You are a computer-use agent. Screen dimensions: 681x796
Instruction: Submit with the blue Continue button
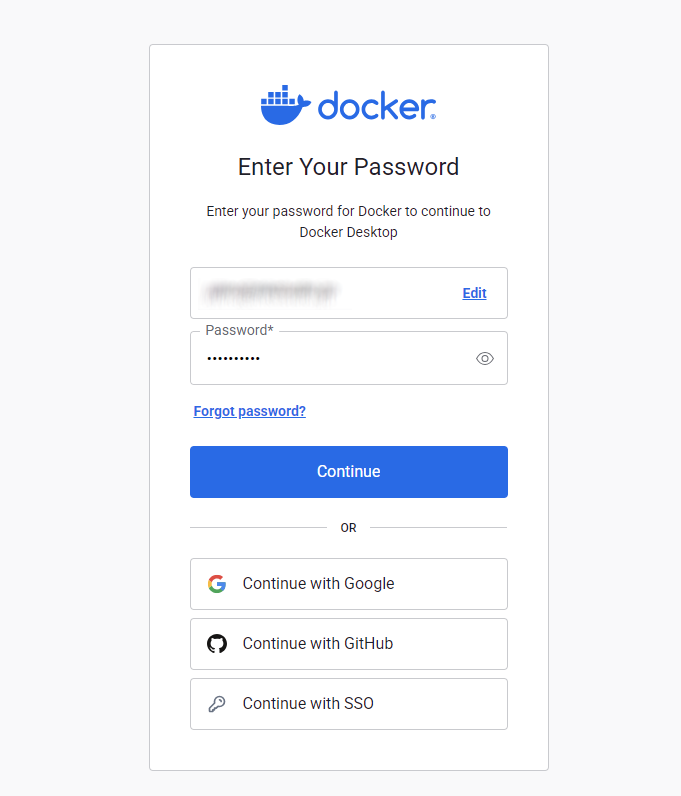[x=349, y=472]
